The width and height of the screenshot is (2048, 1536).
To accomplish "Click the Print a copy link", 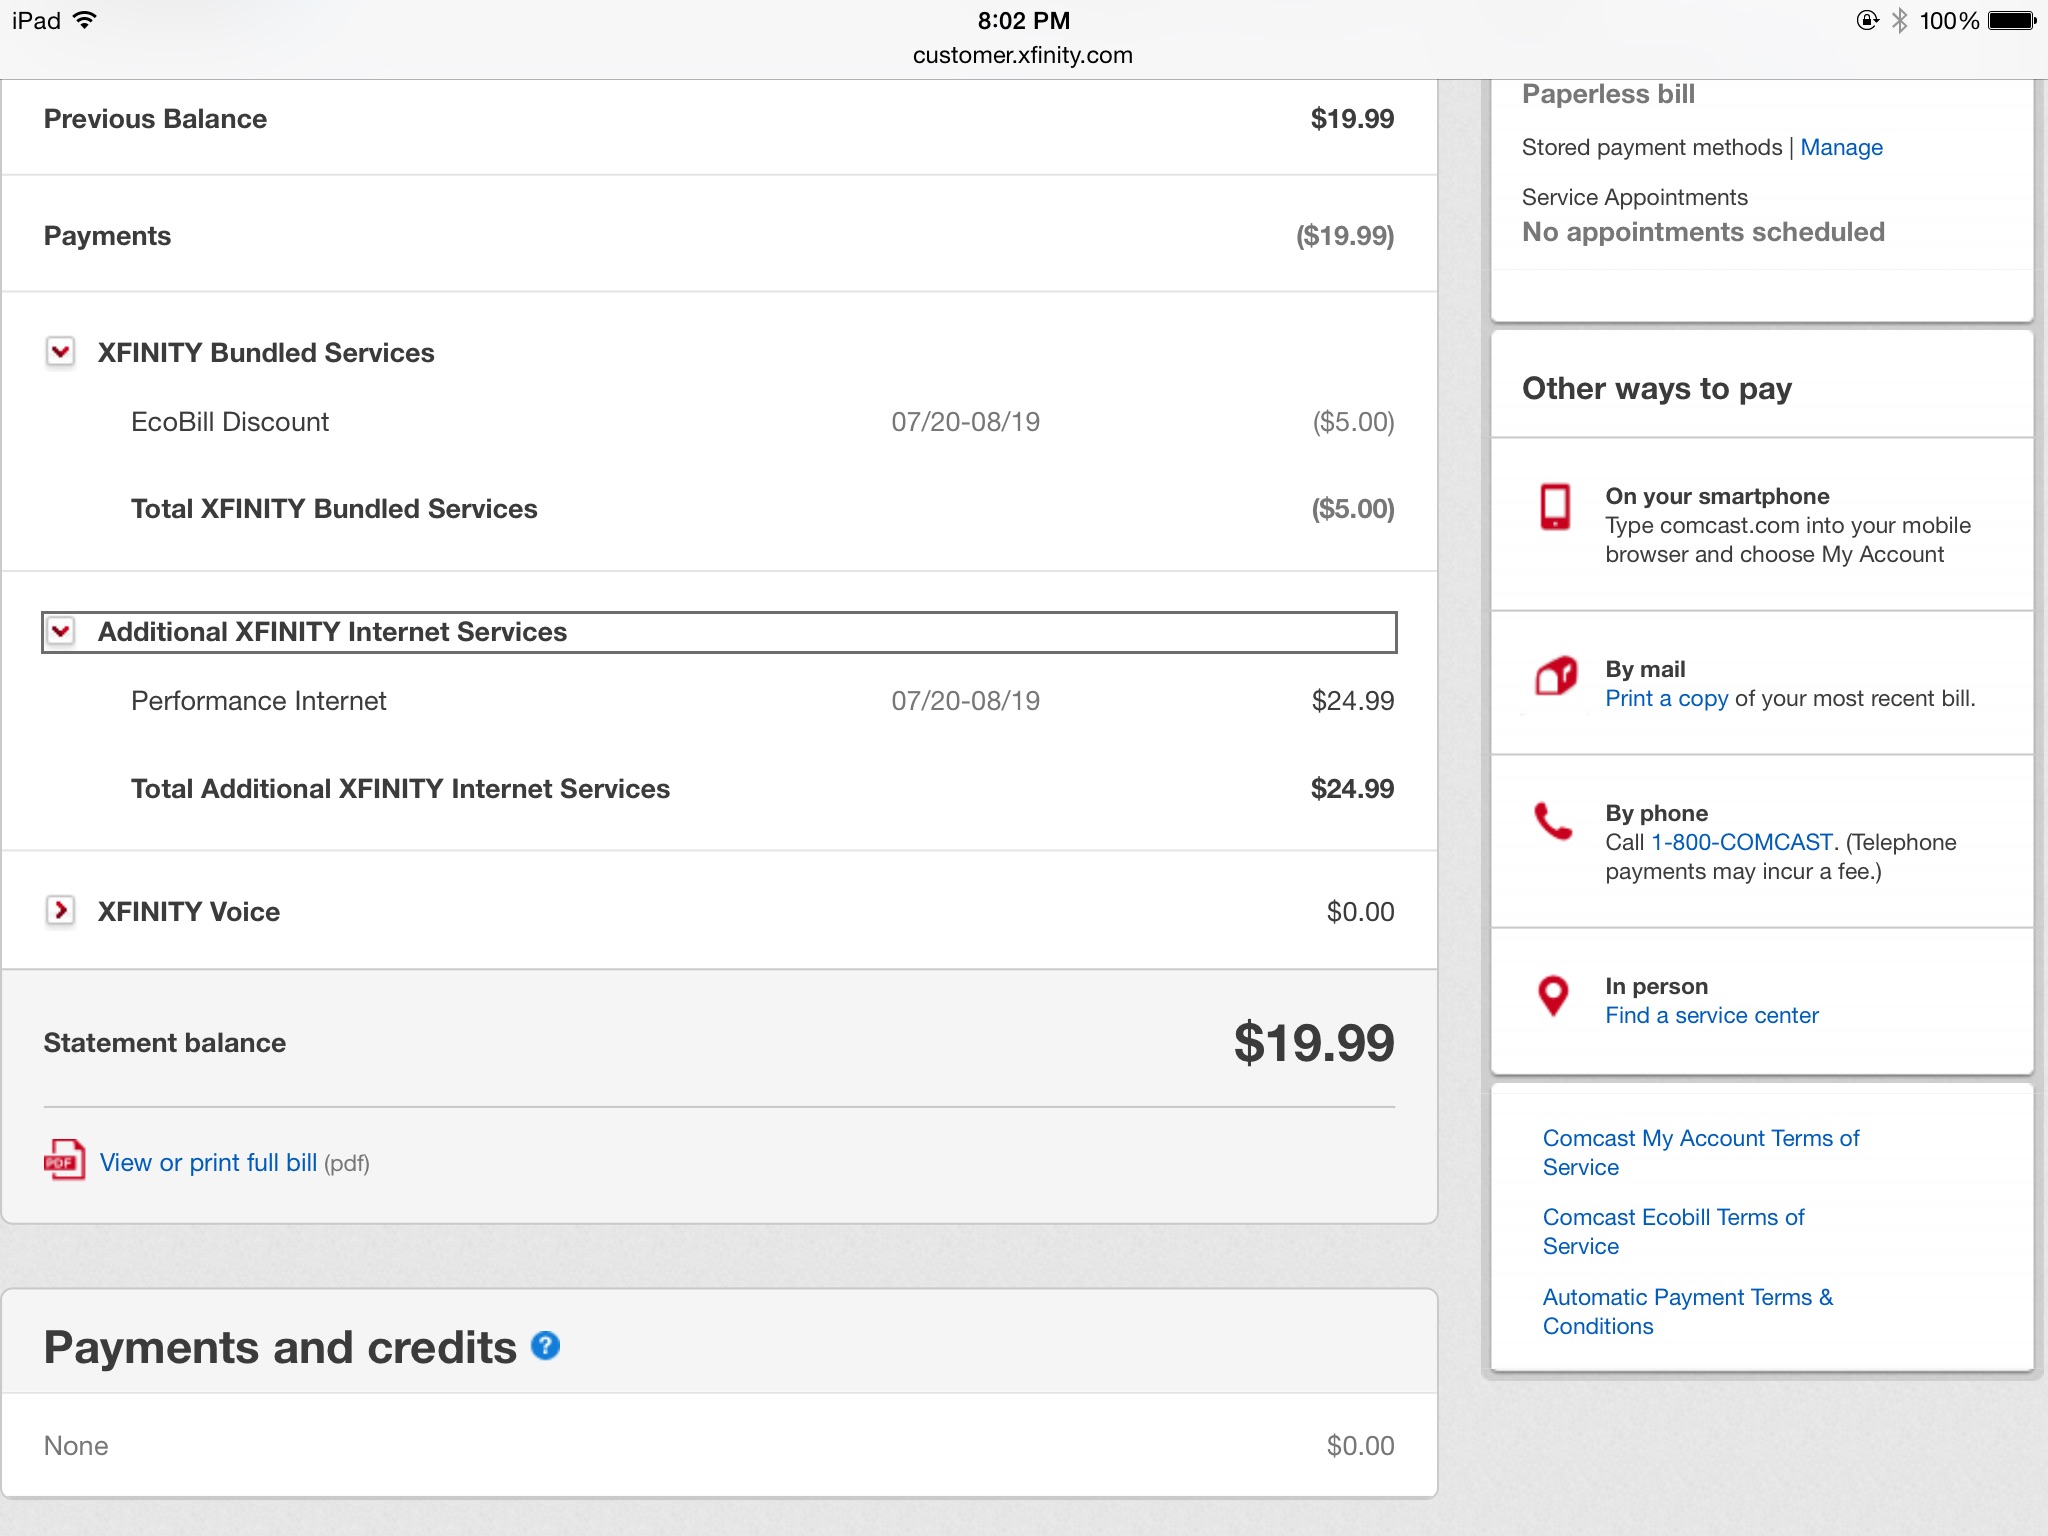I will pos(1666,699).
